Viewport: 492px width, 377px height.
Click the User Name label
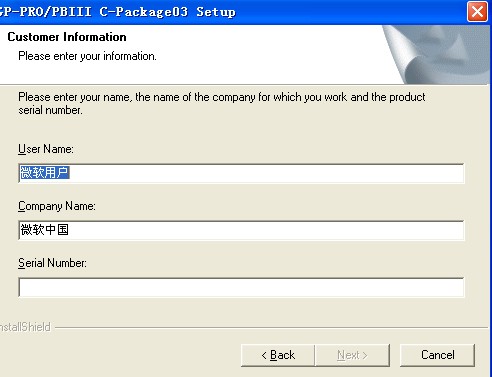[46, 149]
